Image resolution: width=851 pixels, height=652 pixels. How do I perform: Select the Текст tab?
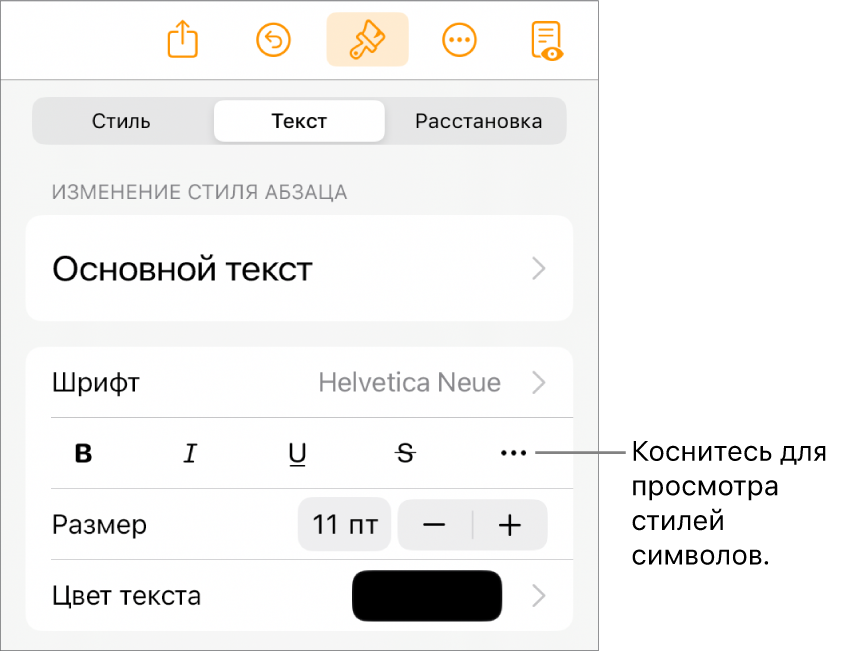point(299,121)
